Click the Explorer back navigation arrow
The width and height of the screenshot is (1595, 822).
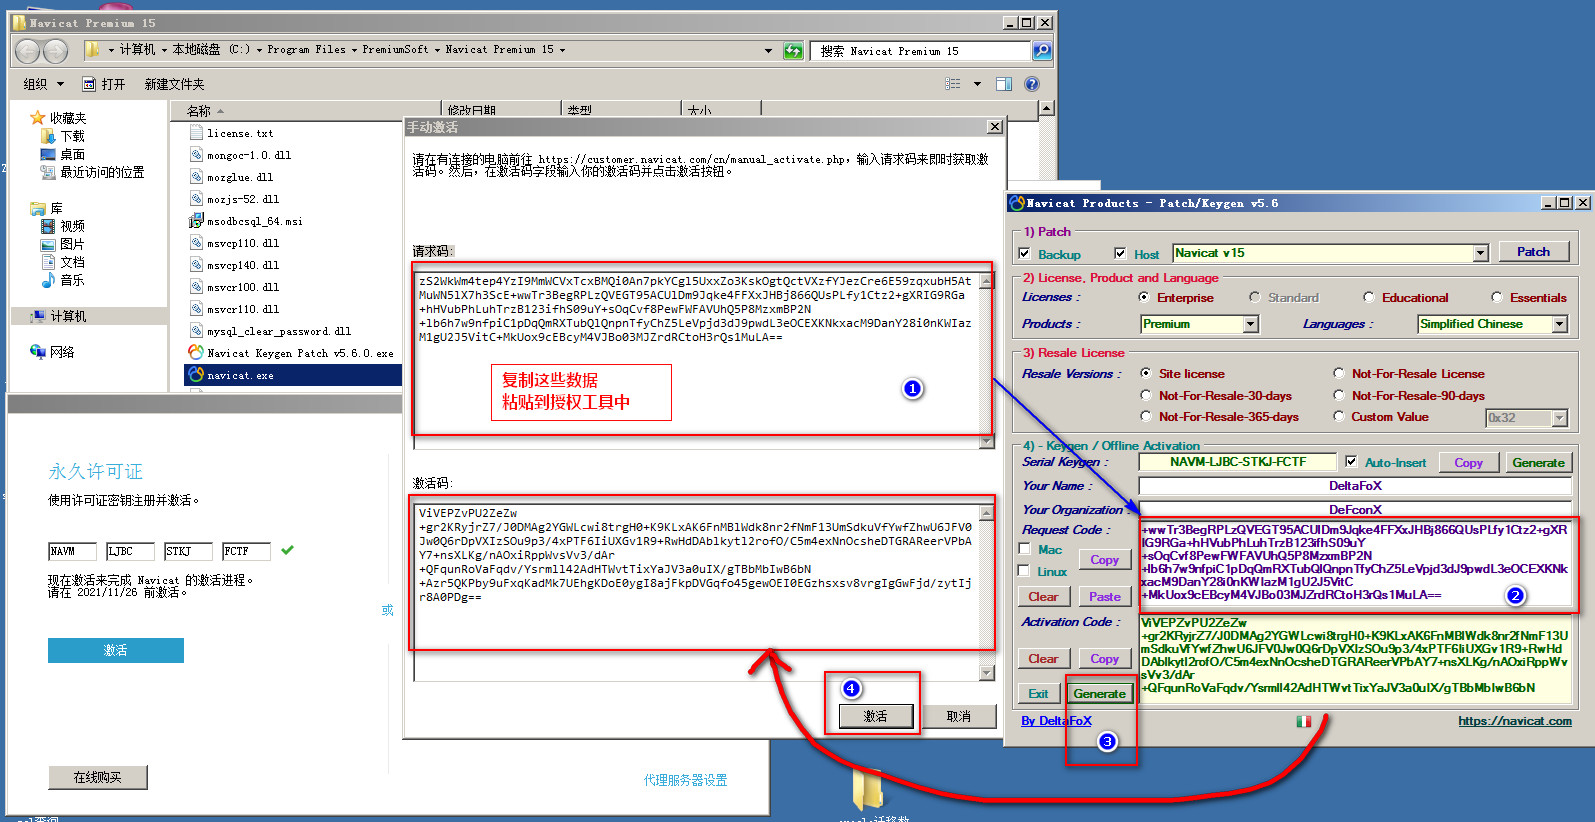(x=28, y=51)
